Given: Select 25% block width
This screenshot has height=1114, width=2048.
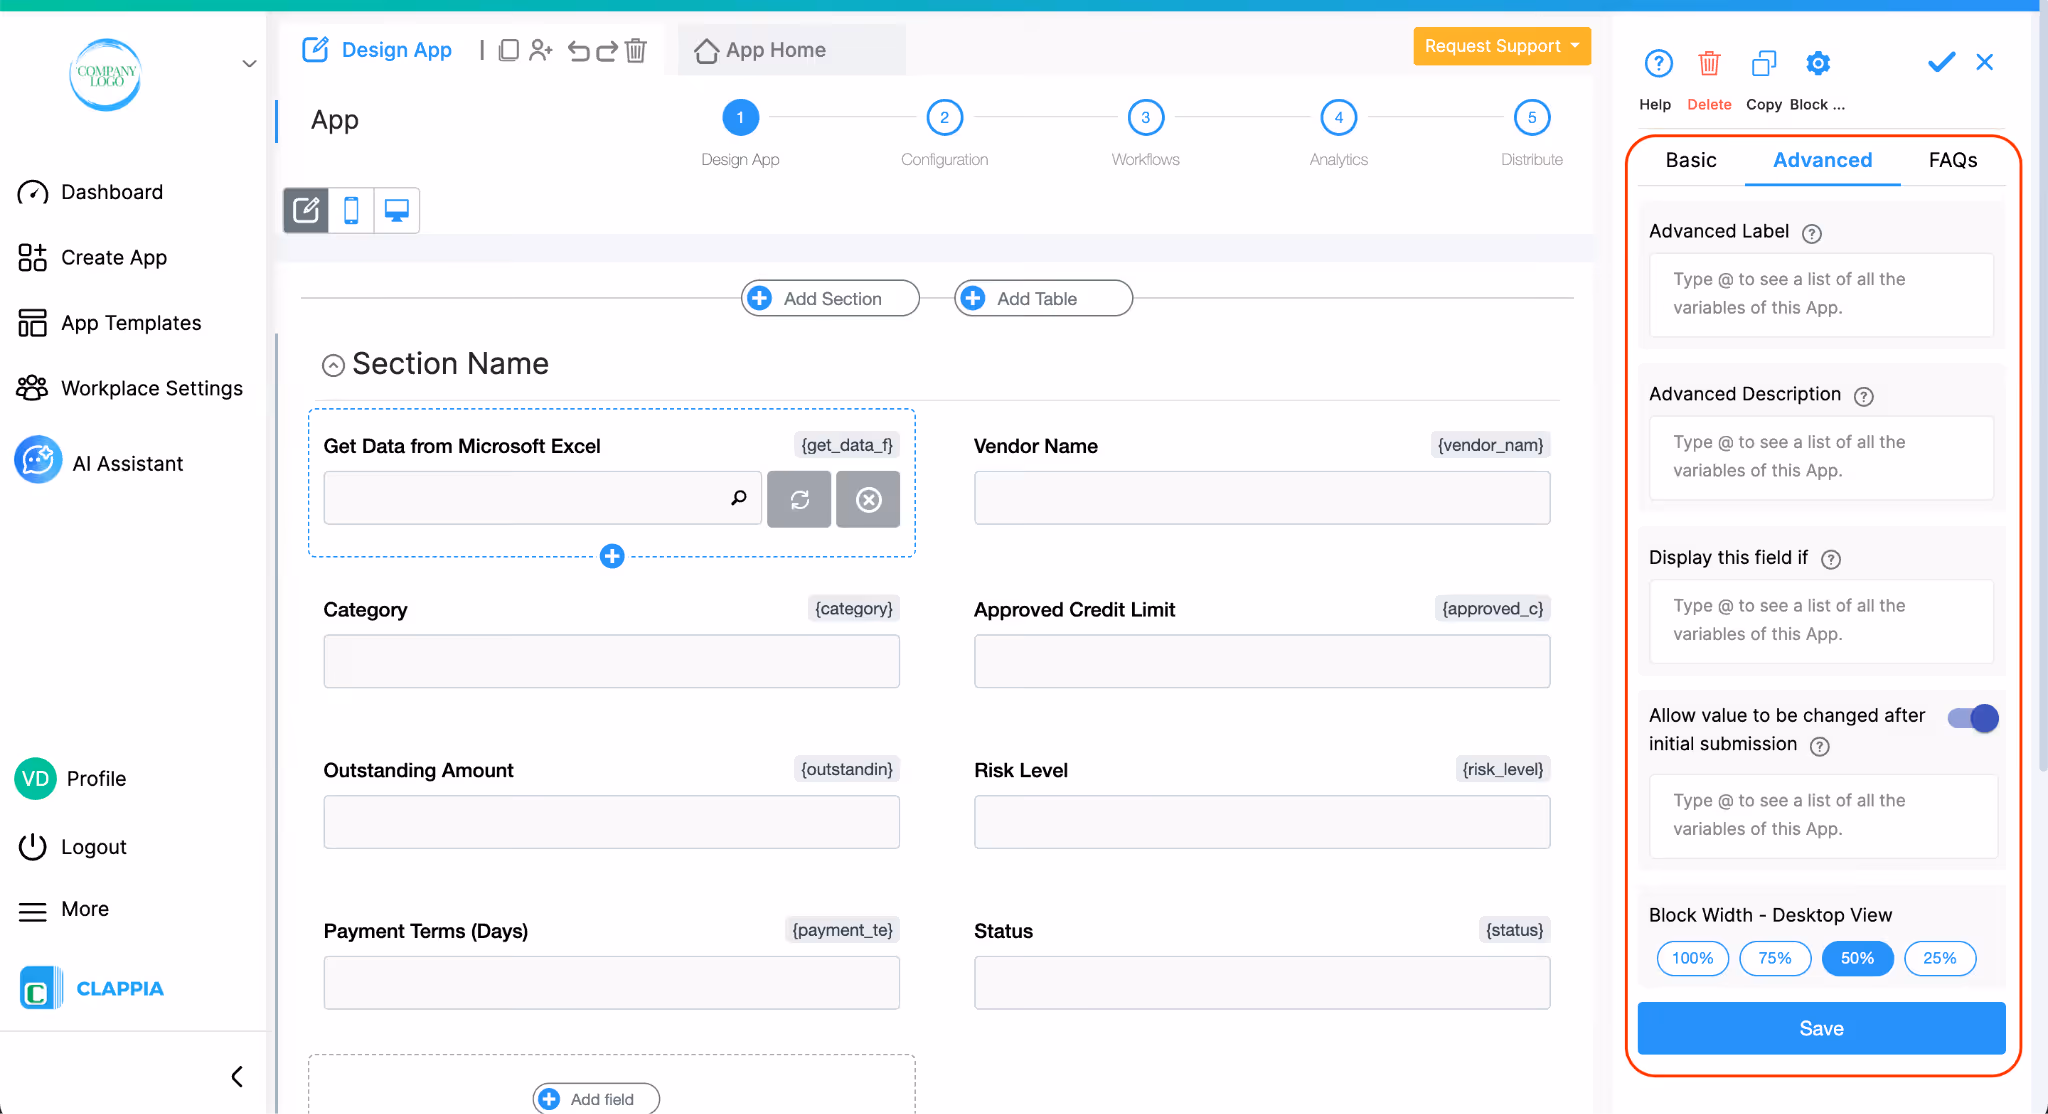Looking at the screenshot, I should click(1940, 958).
